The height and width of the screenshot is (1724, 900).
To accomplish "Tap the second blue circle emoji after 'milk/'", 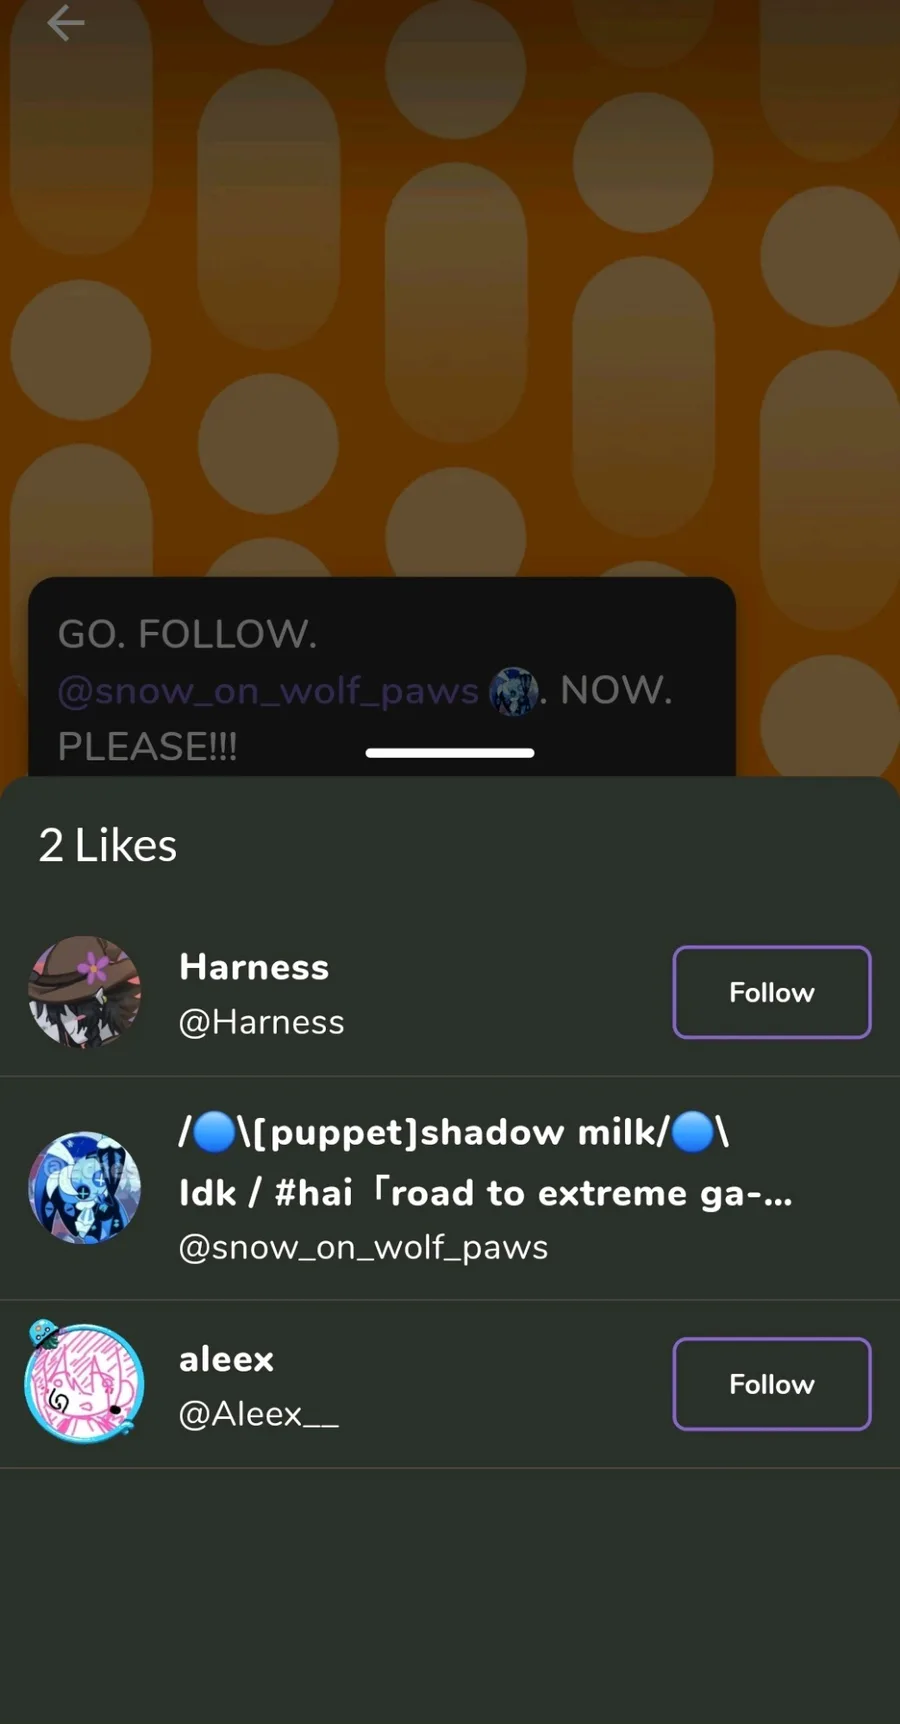I will [x=692, y=1132].
